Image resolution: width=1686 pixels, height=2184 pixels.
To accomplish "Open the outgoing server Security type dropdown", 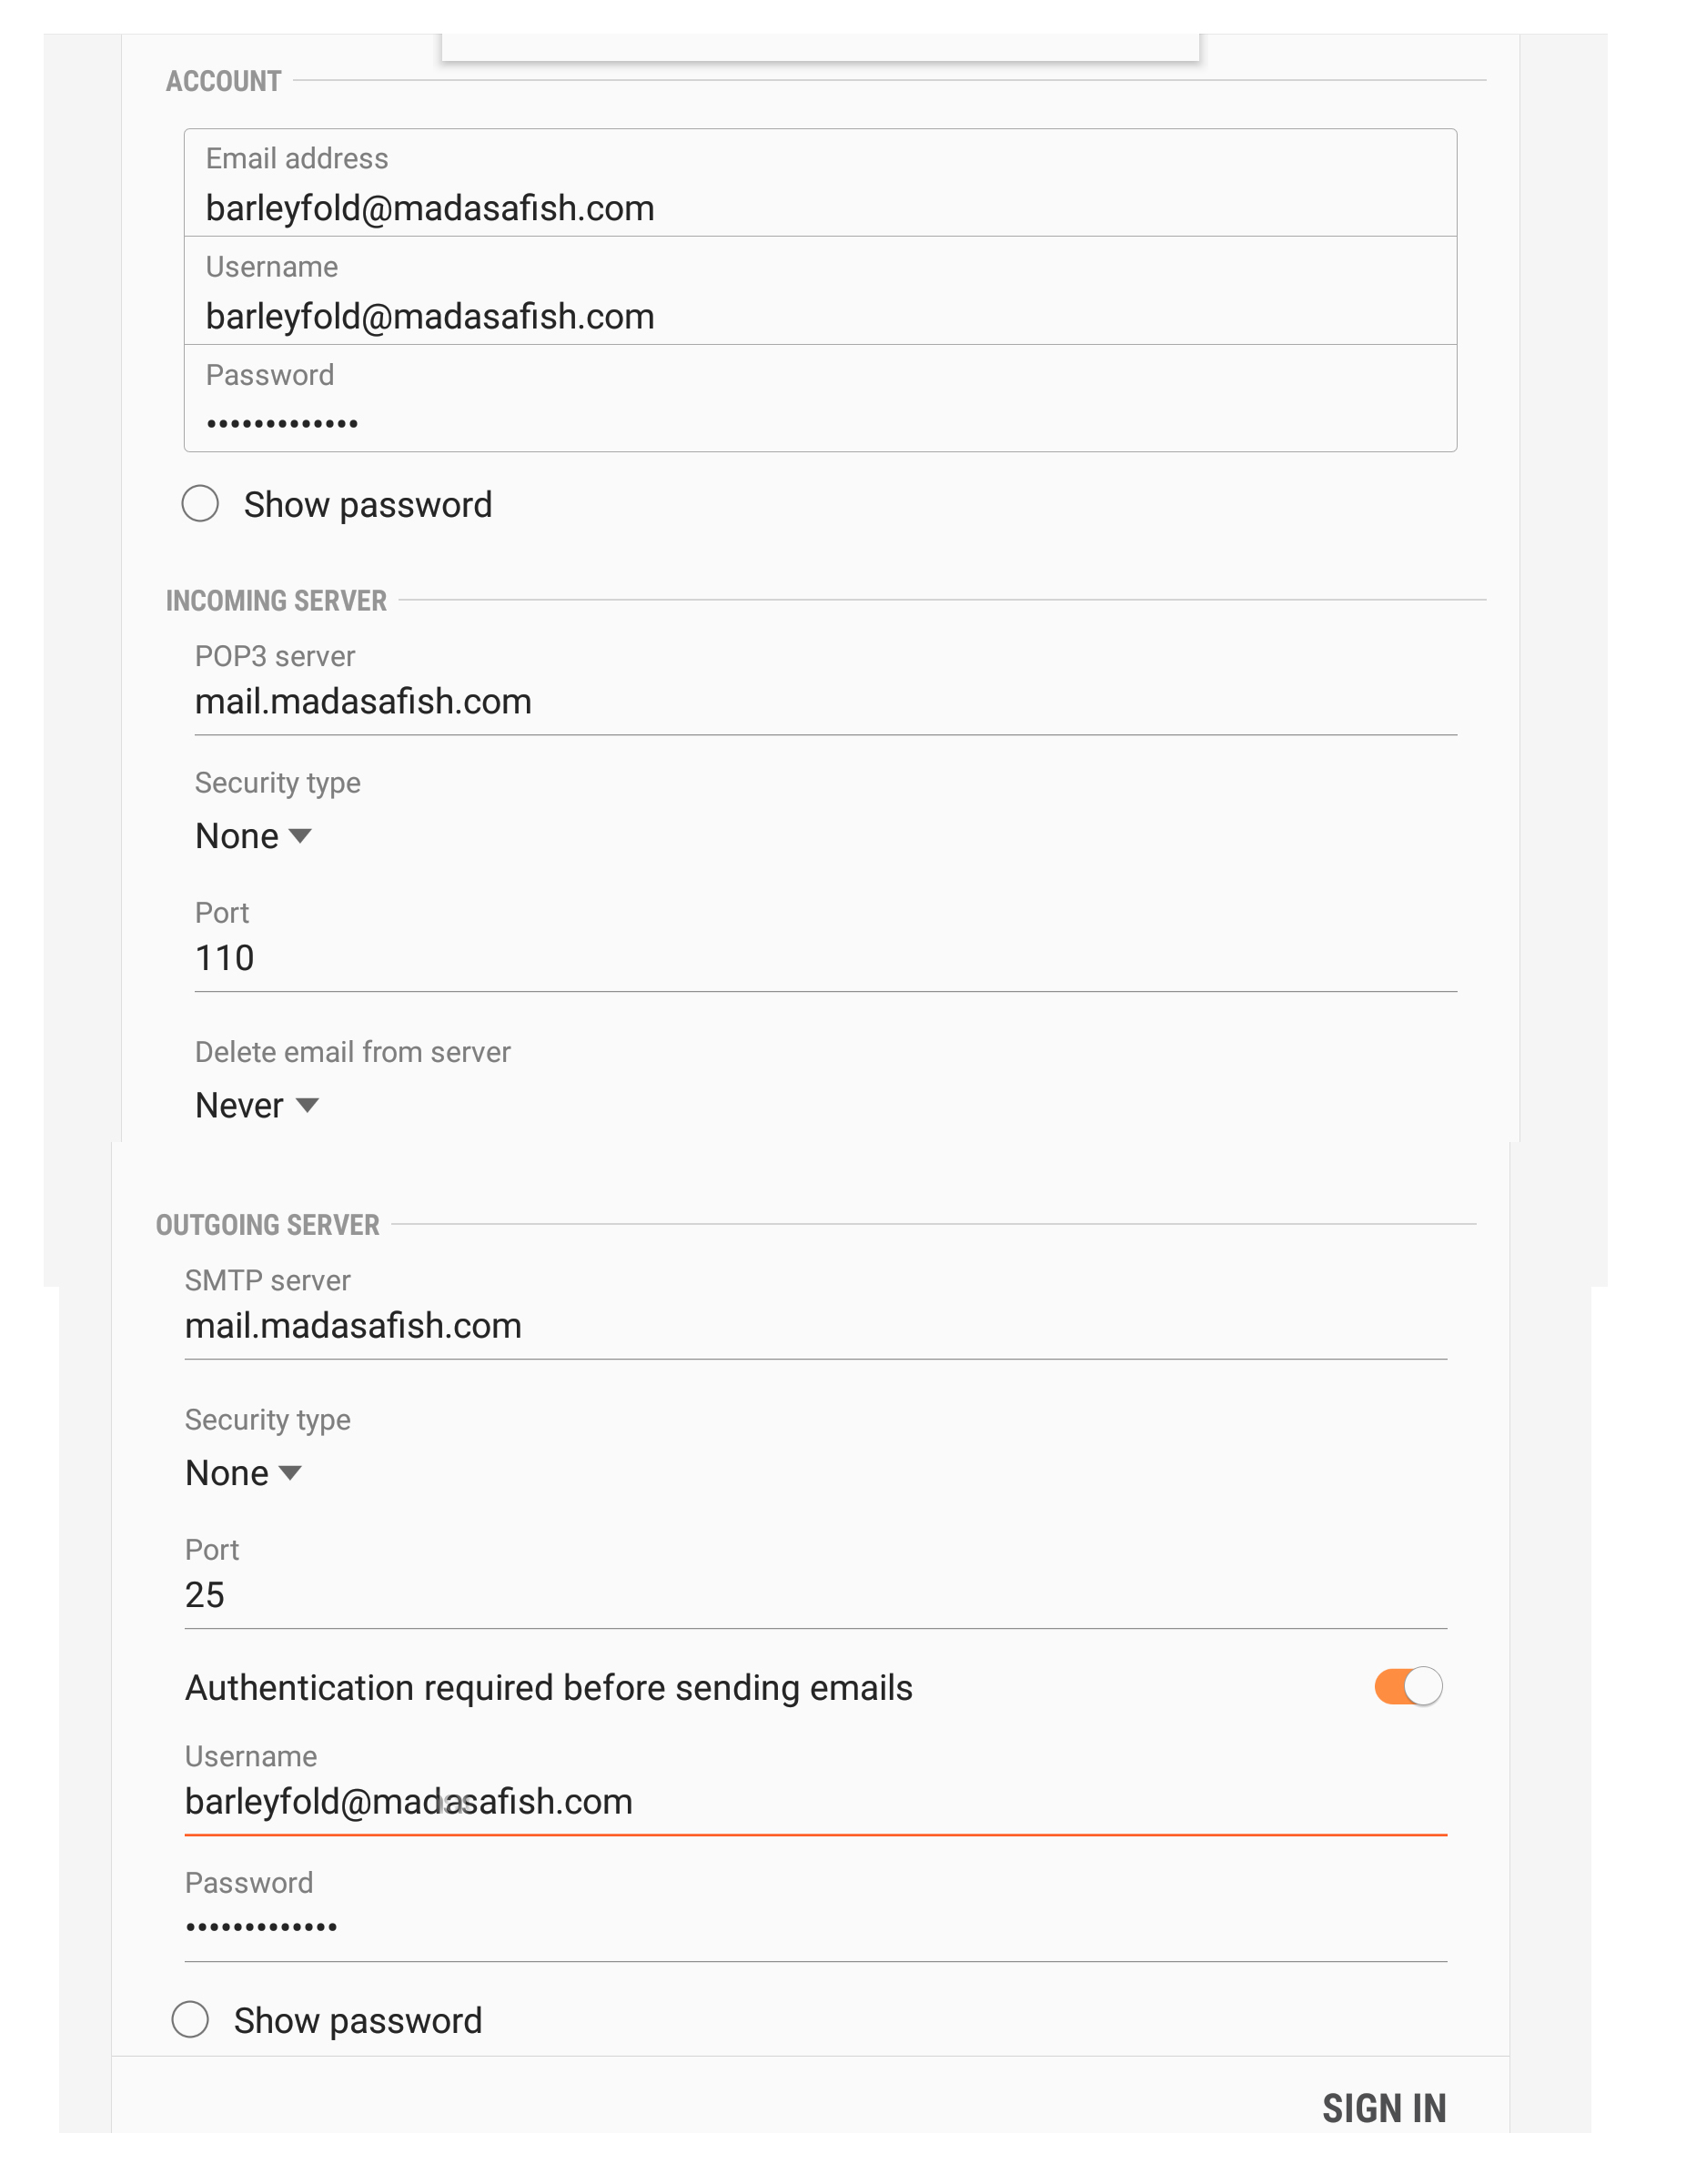I will 240,1472.
